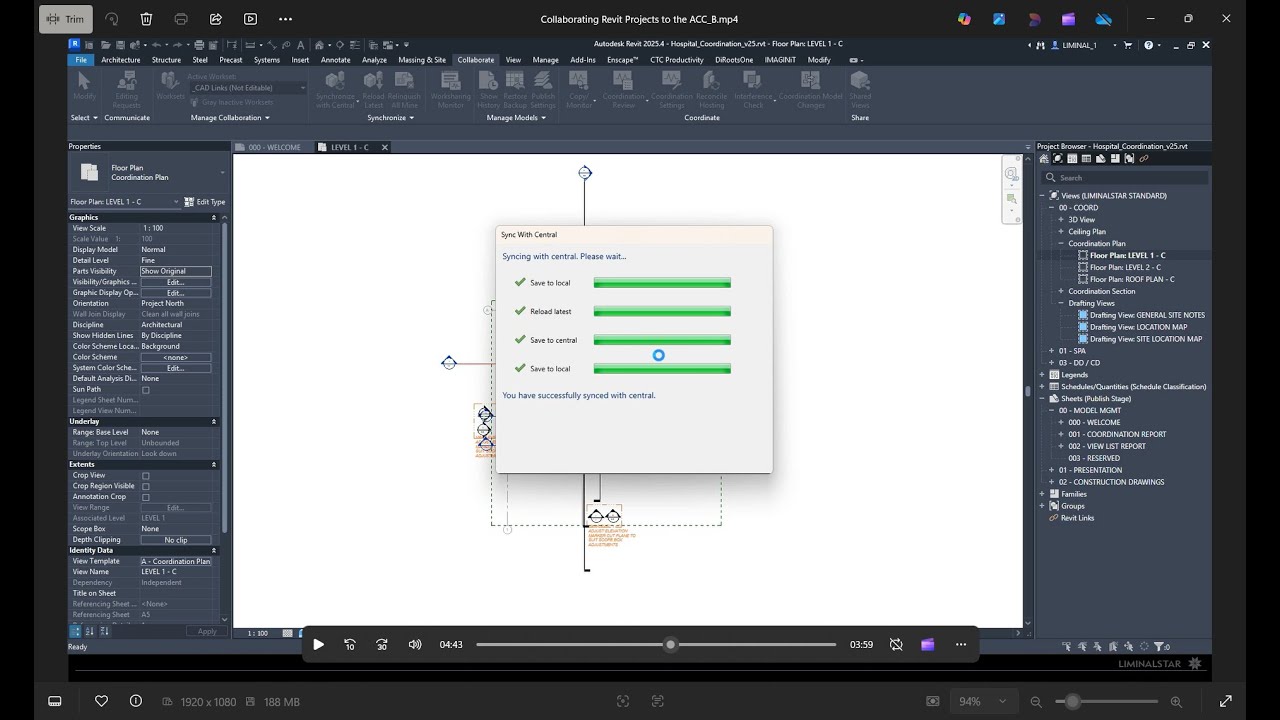Click the print icon in the player toolbar

point(181,19)
